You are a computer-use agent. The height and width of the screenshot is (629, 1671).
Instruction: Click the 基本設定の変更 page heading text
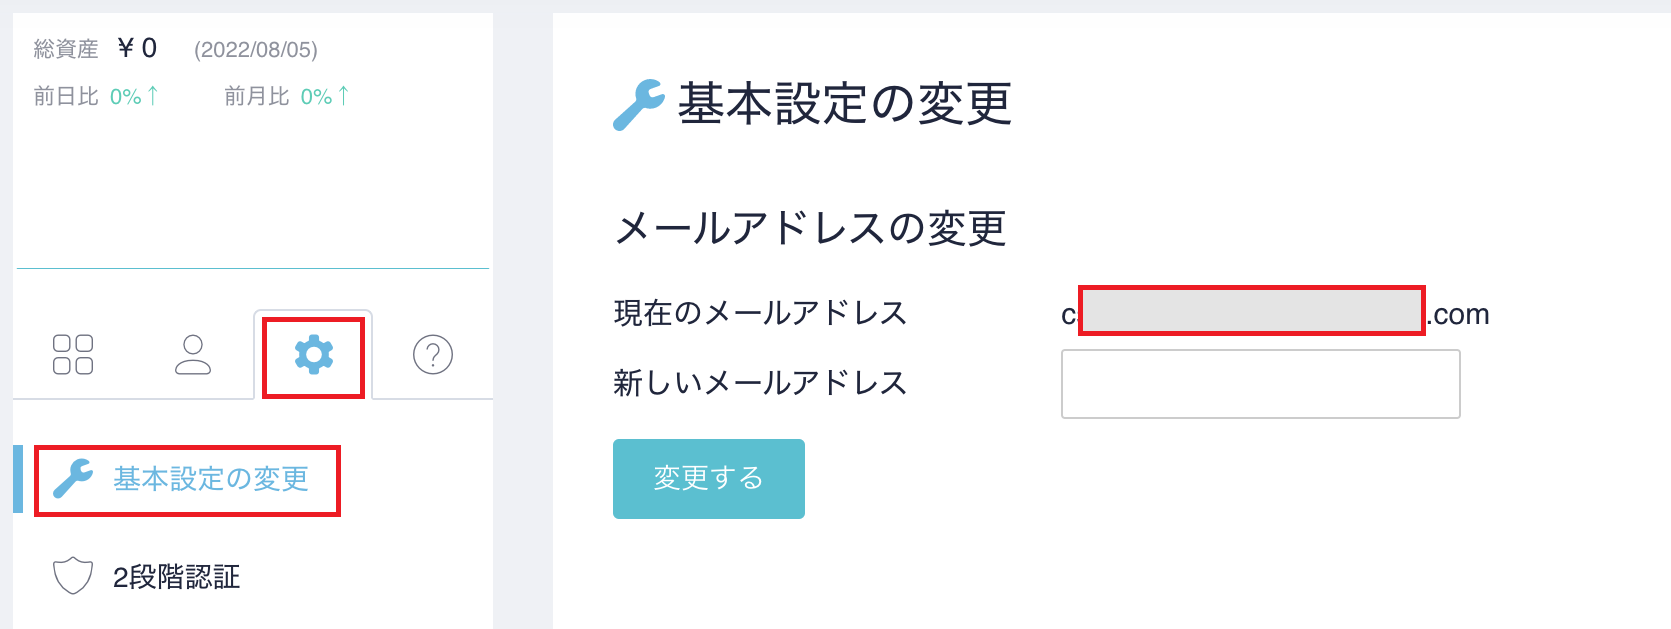[845, 104]
